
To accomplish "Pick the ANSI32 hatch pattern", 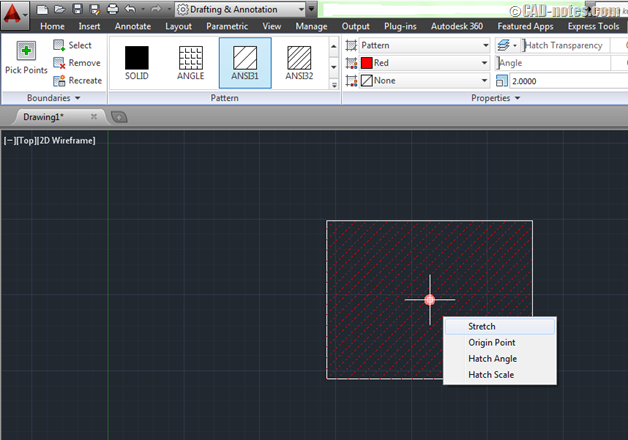I will point(298,59).
